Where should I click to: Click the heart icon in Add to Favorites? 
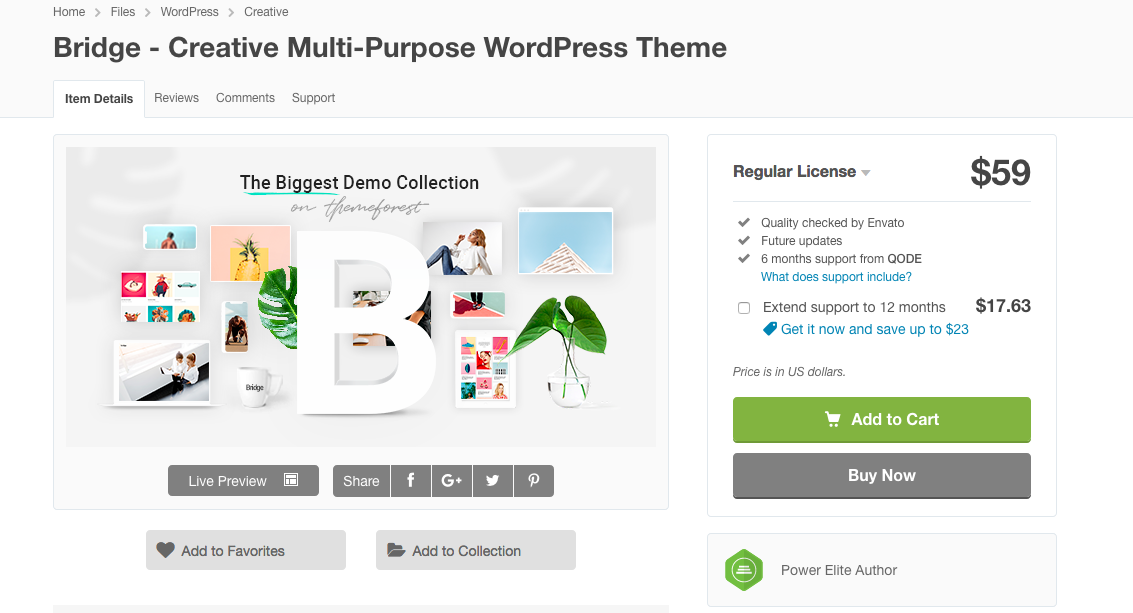coord(165,550)
